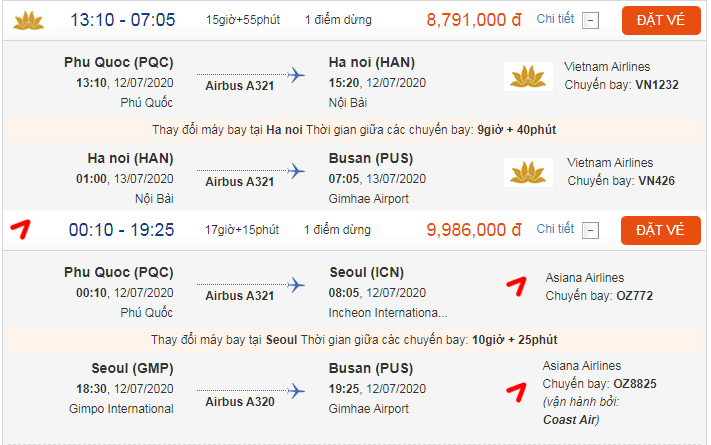Select the 8,791,000 đ price text
This screenshot has width=711, height=445.
(x=474, y=20)
